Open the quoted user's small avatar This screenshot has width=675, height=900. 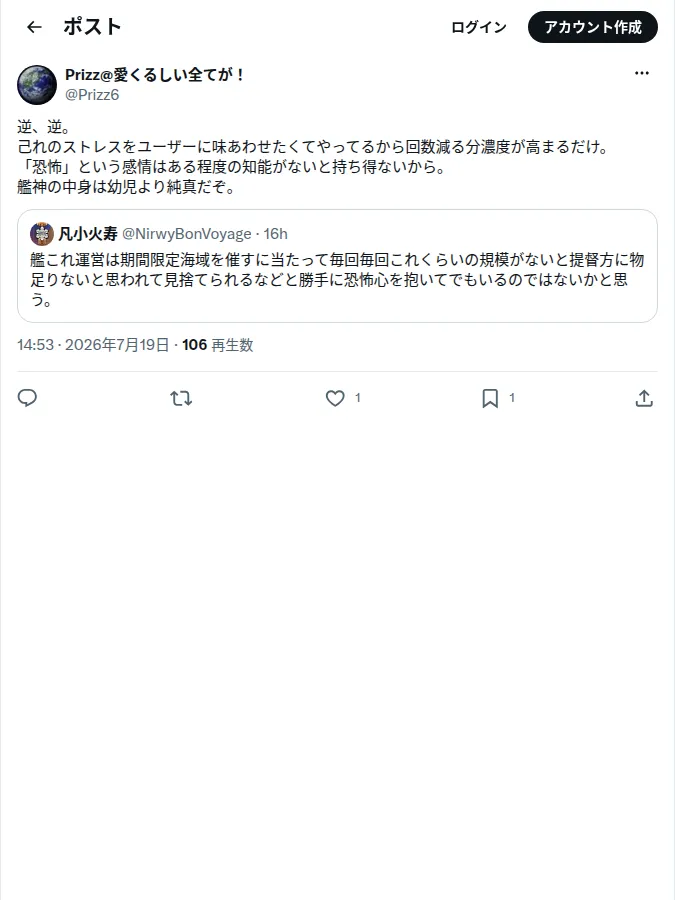[42, 234]
